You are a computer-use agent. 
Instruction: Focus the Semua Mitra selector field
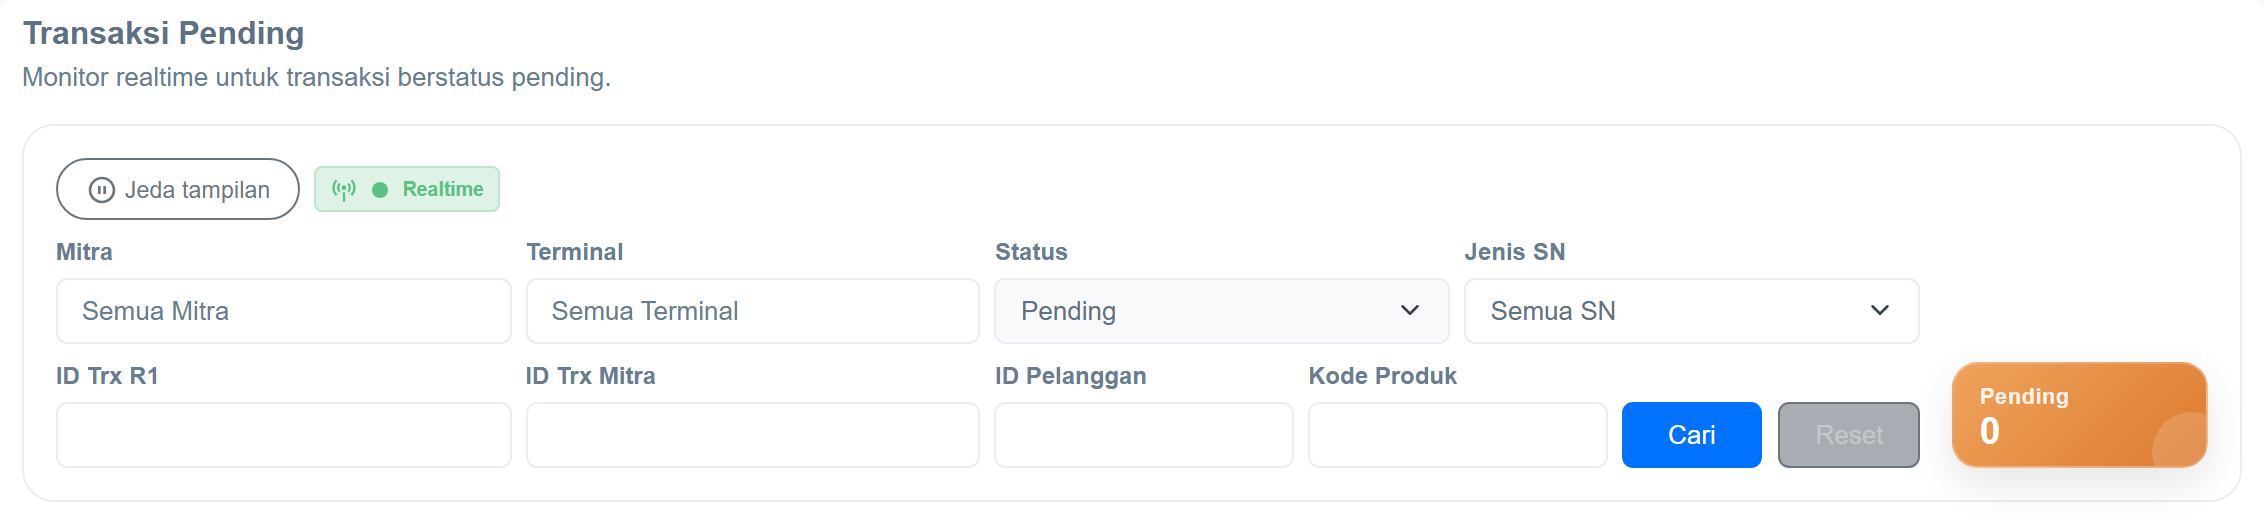284,311
